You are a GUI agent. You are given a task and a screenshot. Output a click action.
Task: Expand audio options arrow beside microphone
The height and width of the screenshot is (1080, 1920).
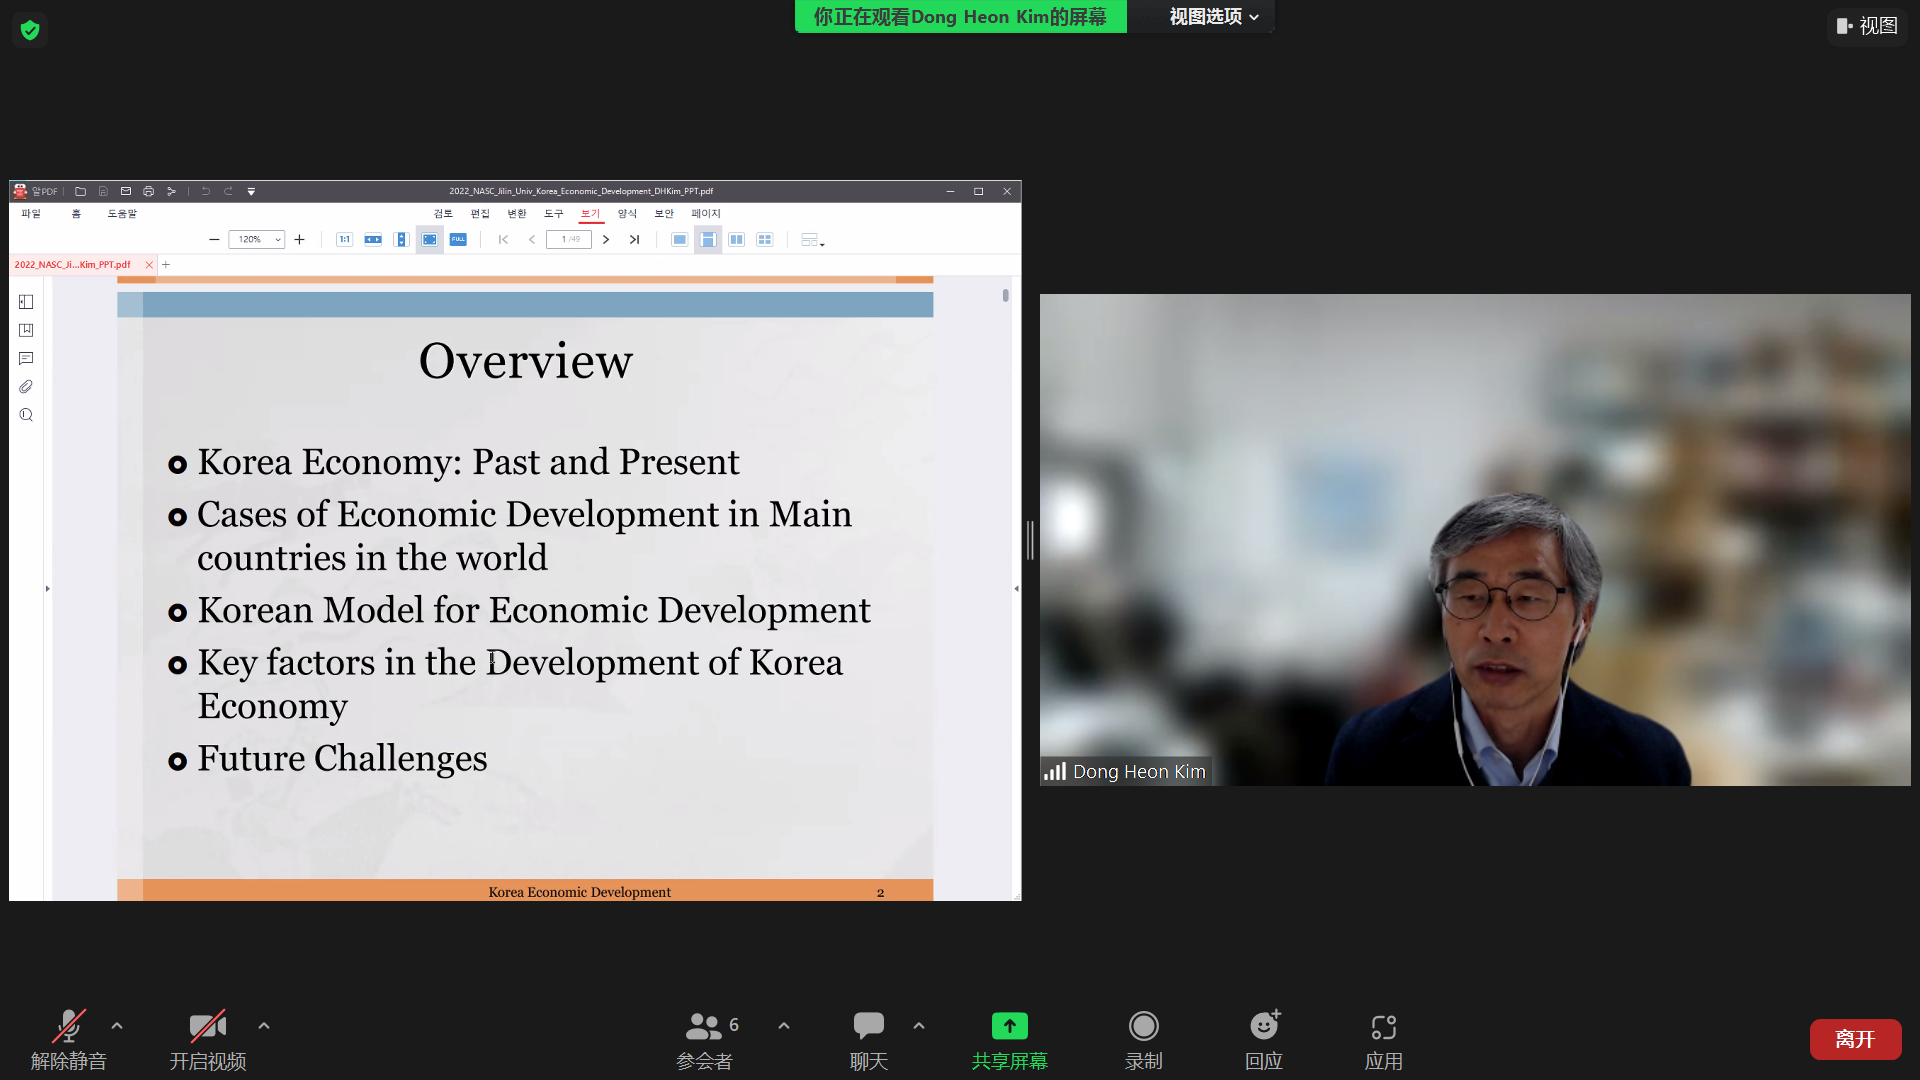[x=117, y=1026]
